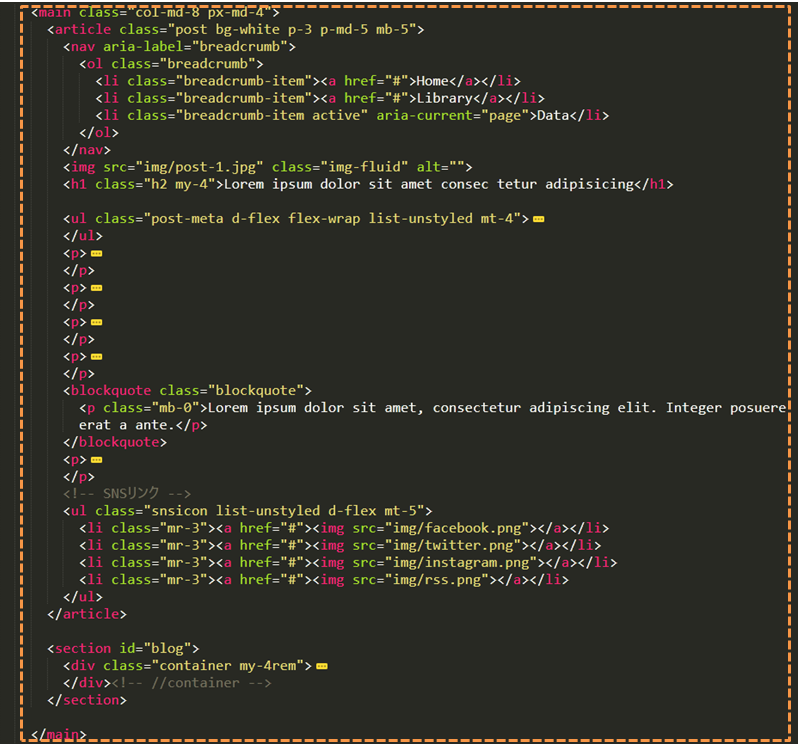Viewport: 800px width, 745px height.
Task: Click the img/facebook.png list item line
Action: (x=344, y=528)
